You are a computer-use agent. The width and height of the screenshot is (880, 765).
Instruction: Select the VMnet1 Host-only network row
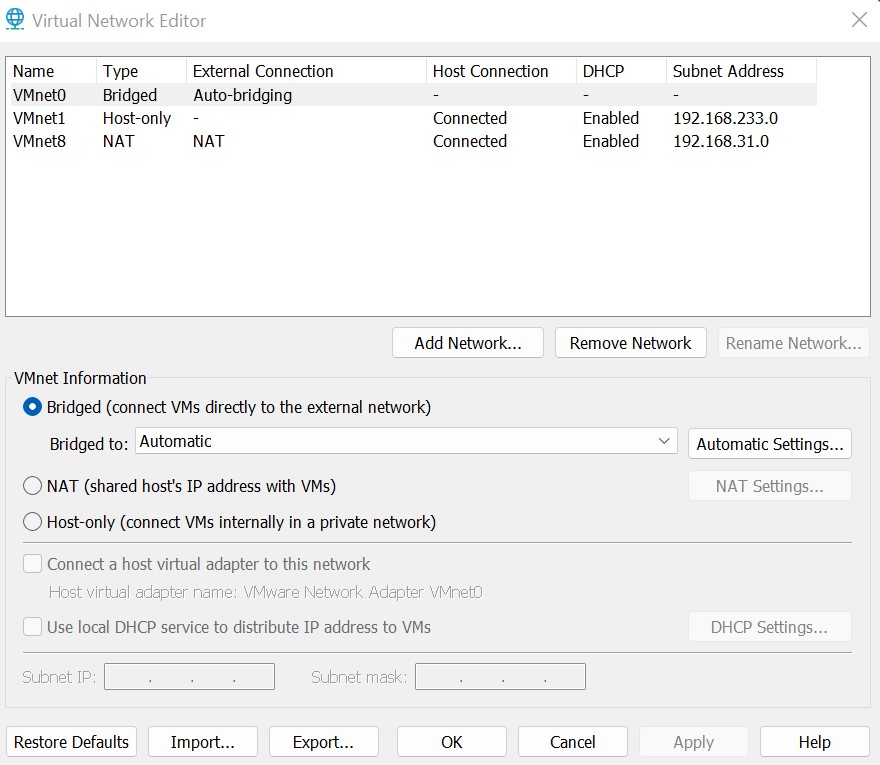pos(414,118)
